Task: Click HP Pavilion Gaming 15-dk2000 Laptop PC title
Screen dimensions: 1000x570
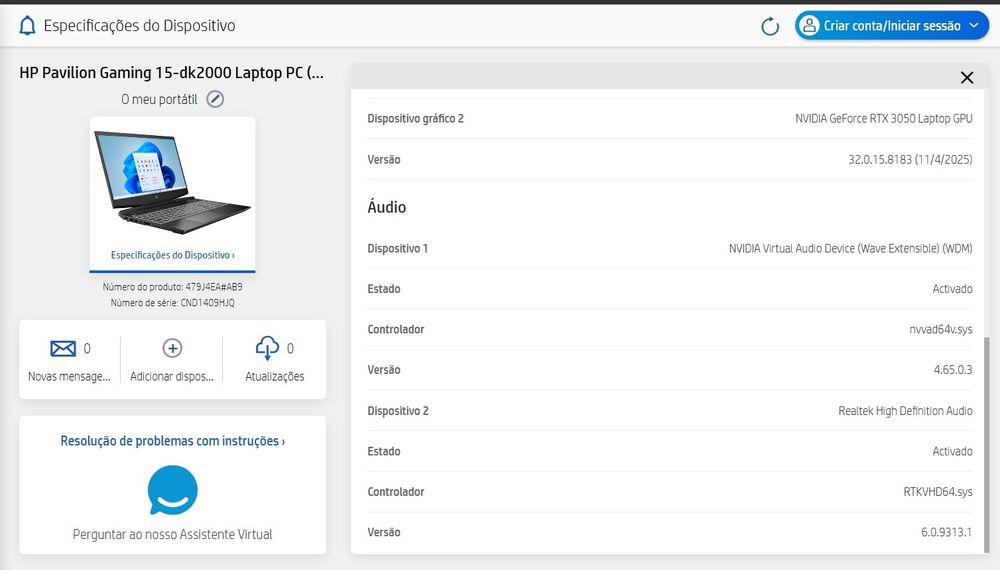Action: pos(171,73)
